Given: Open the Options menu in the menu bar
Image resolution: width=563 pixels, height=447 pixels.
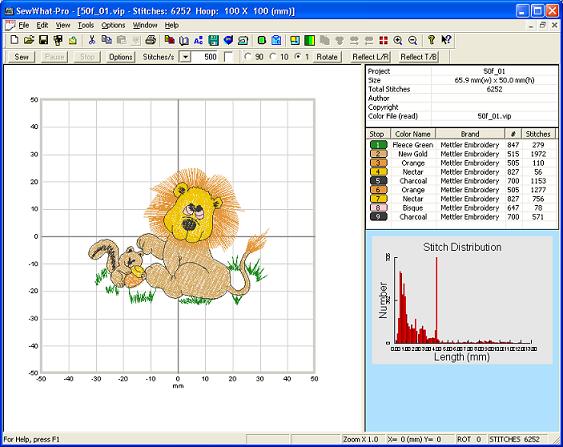Looking at the screenshot, I should click(x=113, y=25).
